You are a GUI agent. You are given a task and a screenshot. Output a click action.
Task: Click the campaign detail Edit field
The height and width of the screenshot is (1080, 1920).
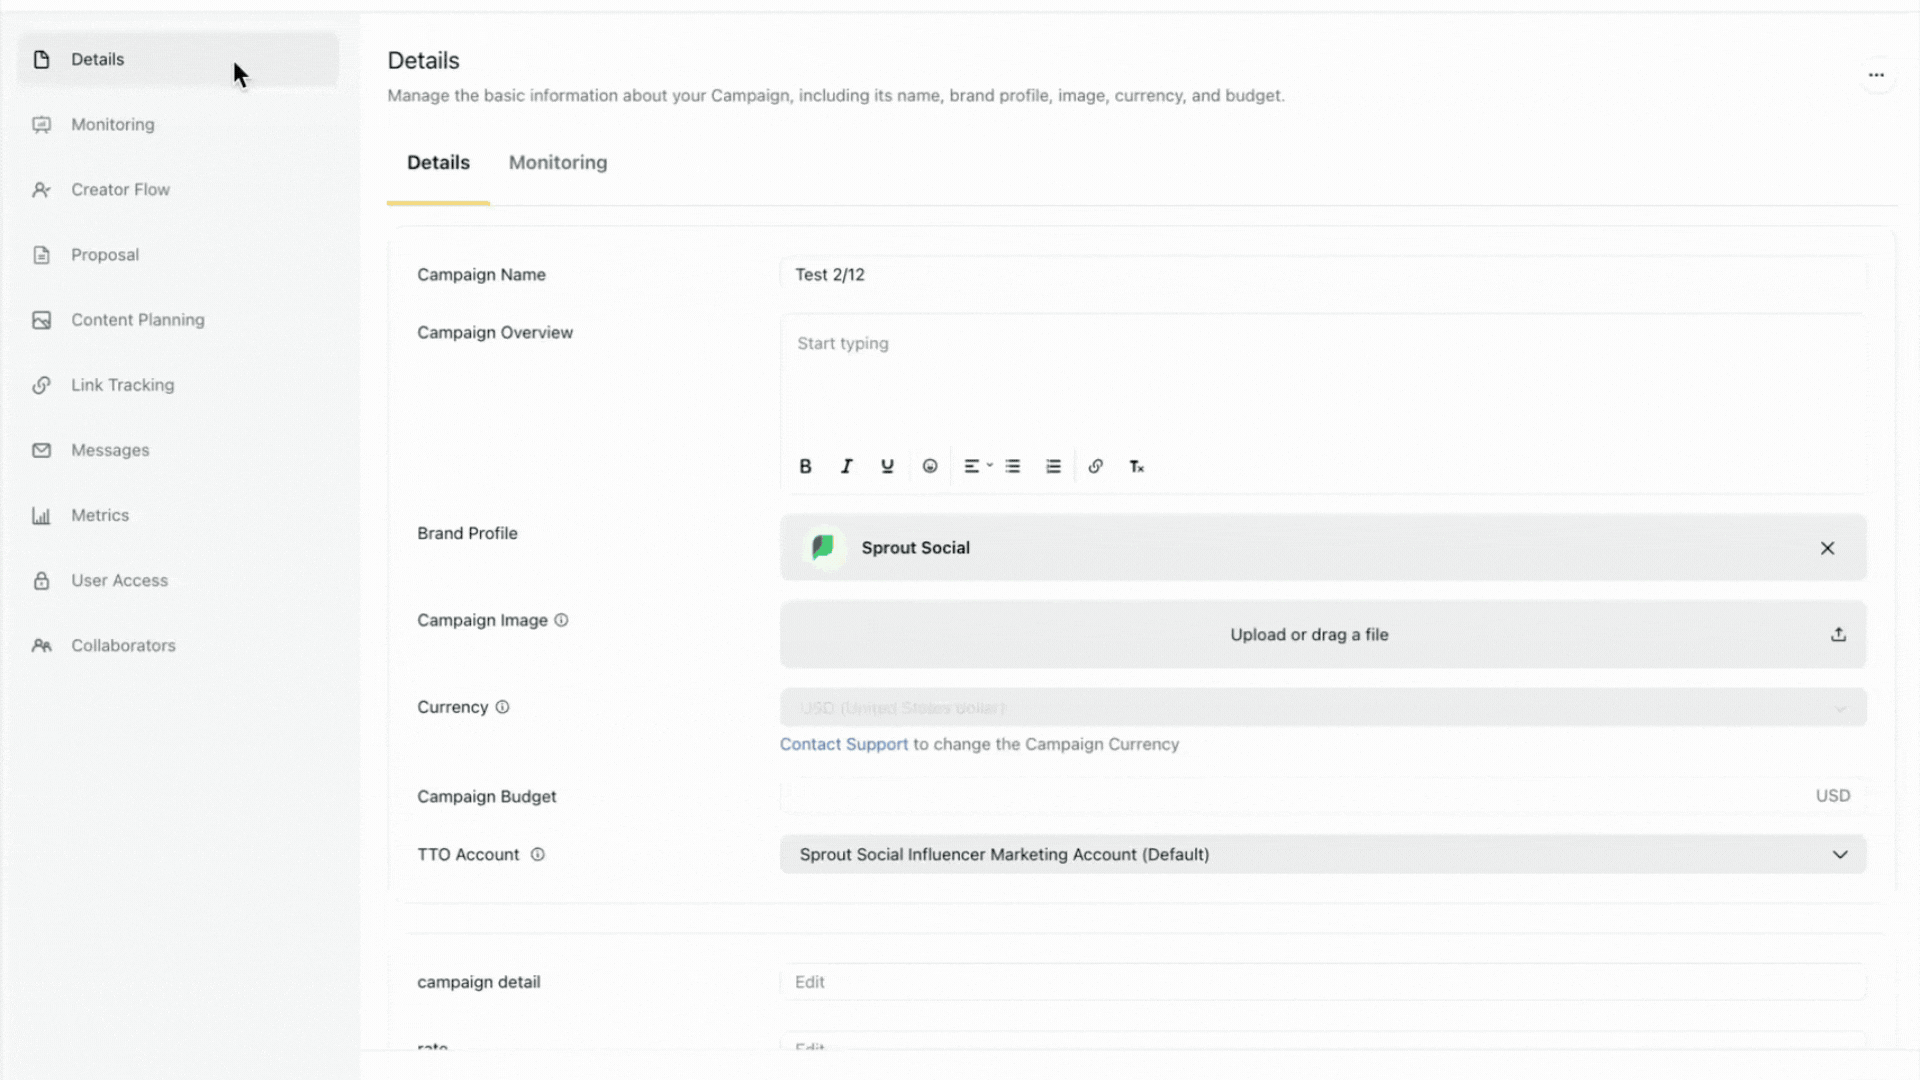pyautogui.click(x=1323, y=982)
